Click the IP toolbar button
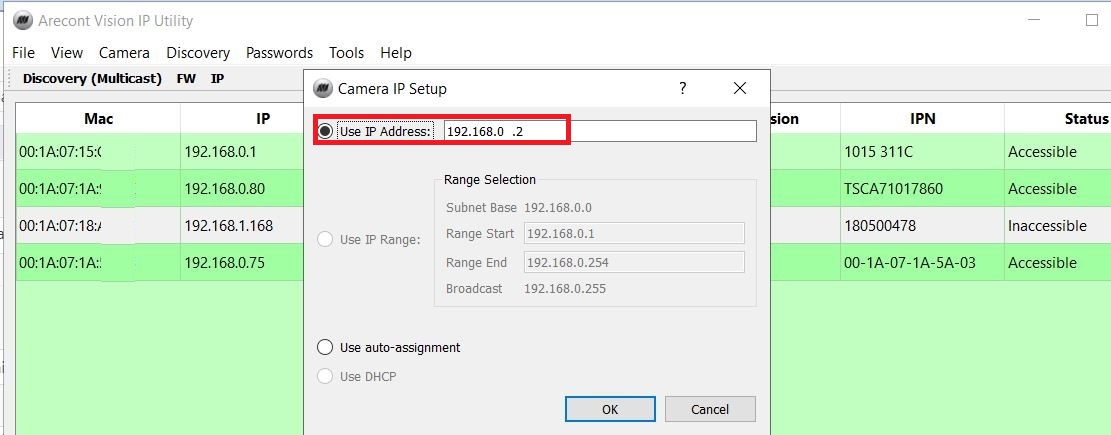 (217, 78)
